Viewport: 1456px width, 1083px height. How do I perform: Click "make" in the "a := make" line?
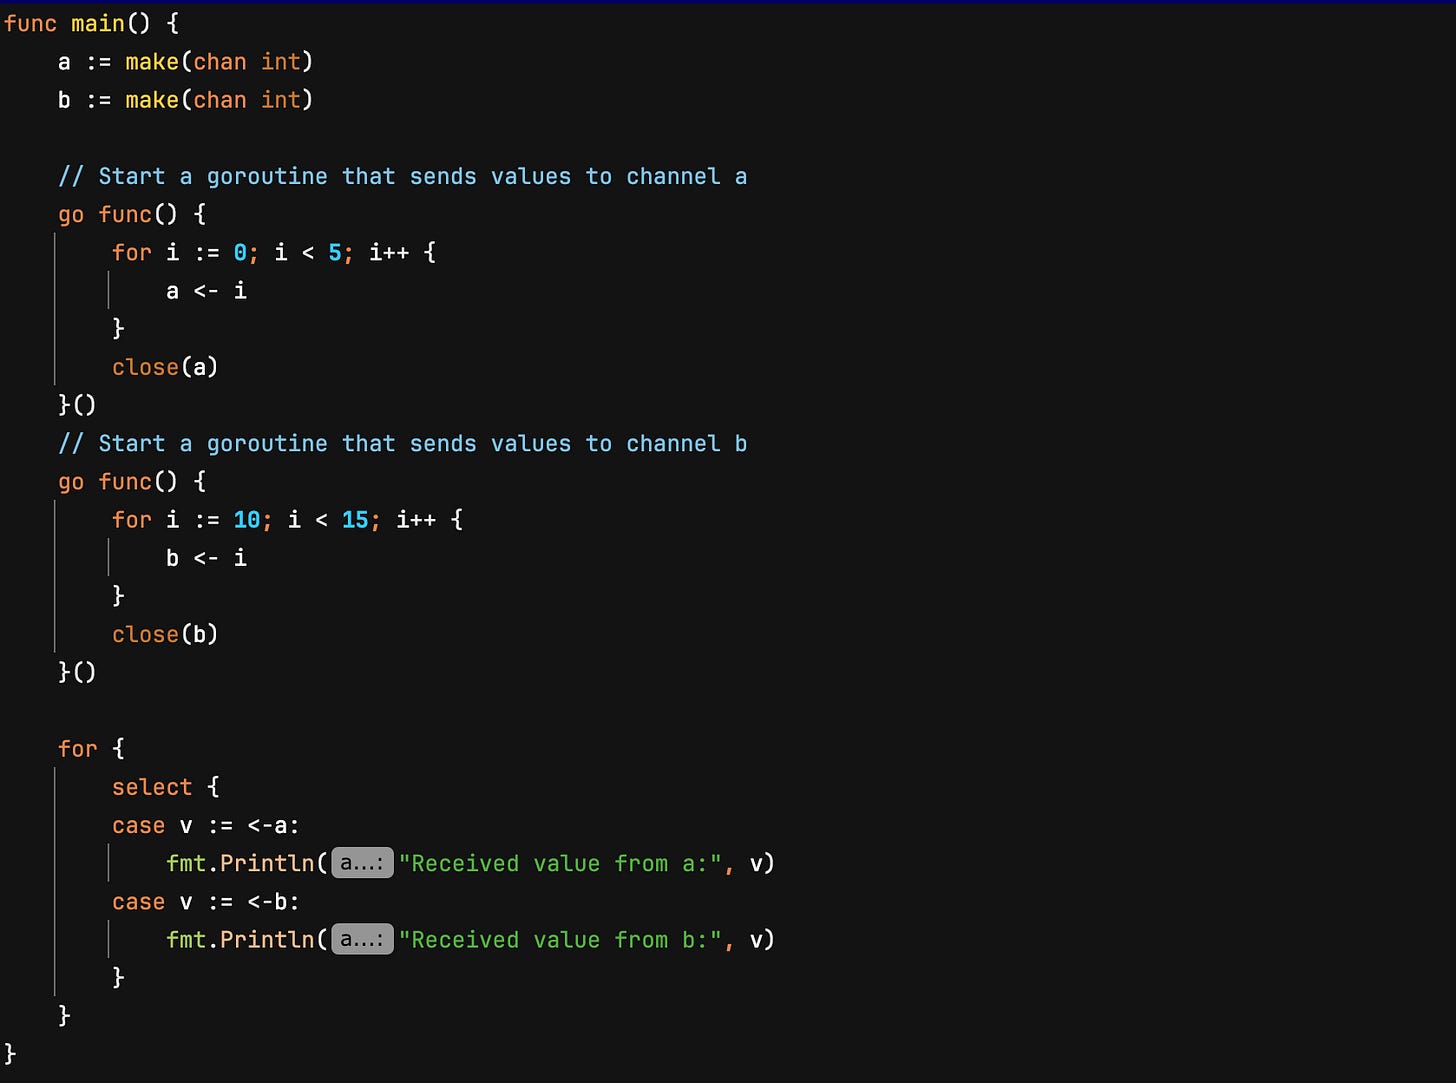coord(152,62)
